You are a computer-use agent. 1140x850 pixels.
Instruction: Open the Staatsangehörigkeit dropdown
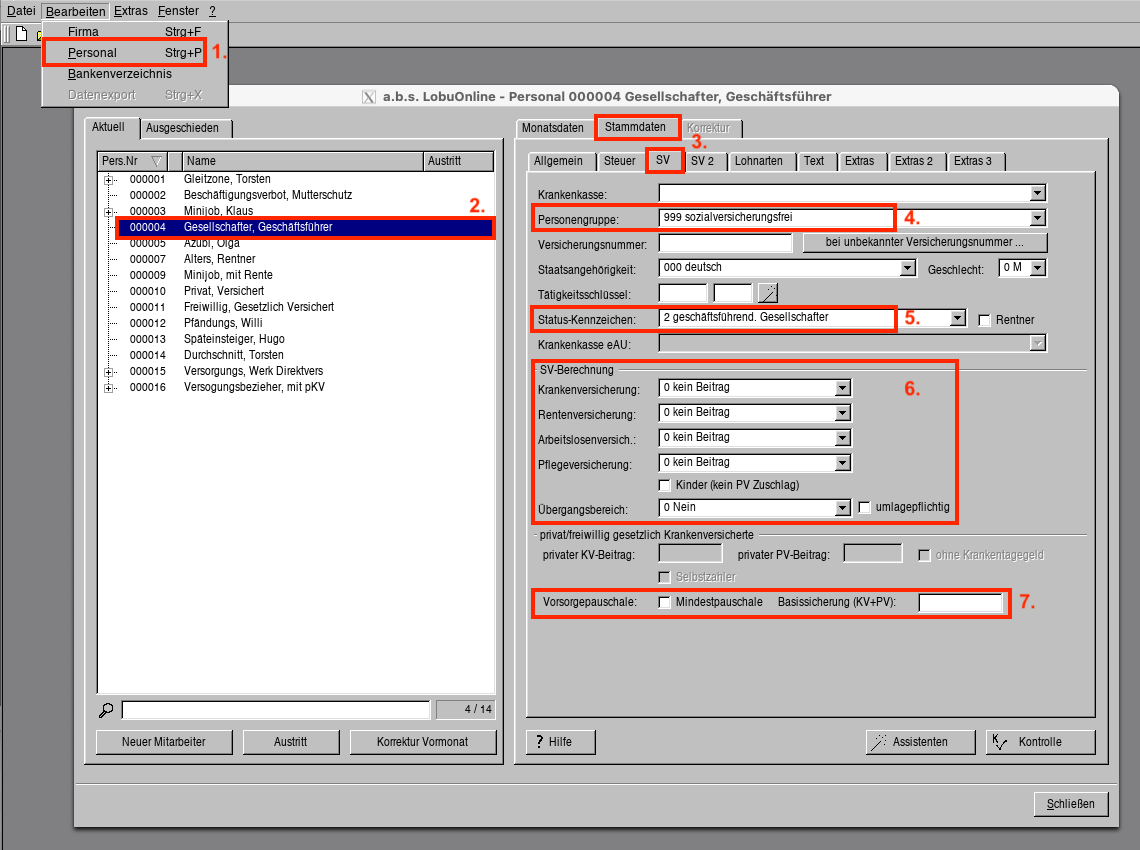pos(907,268)
